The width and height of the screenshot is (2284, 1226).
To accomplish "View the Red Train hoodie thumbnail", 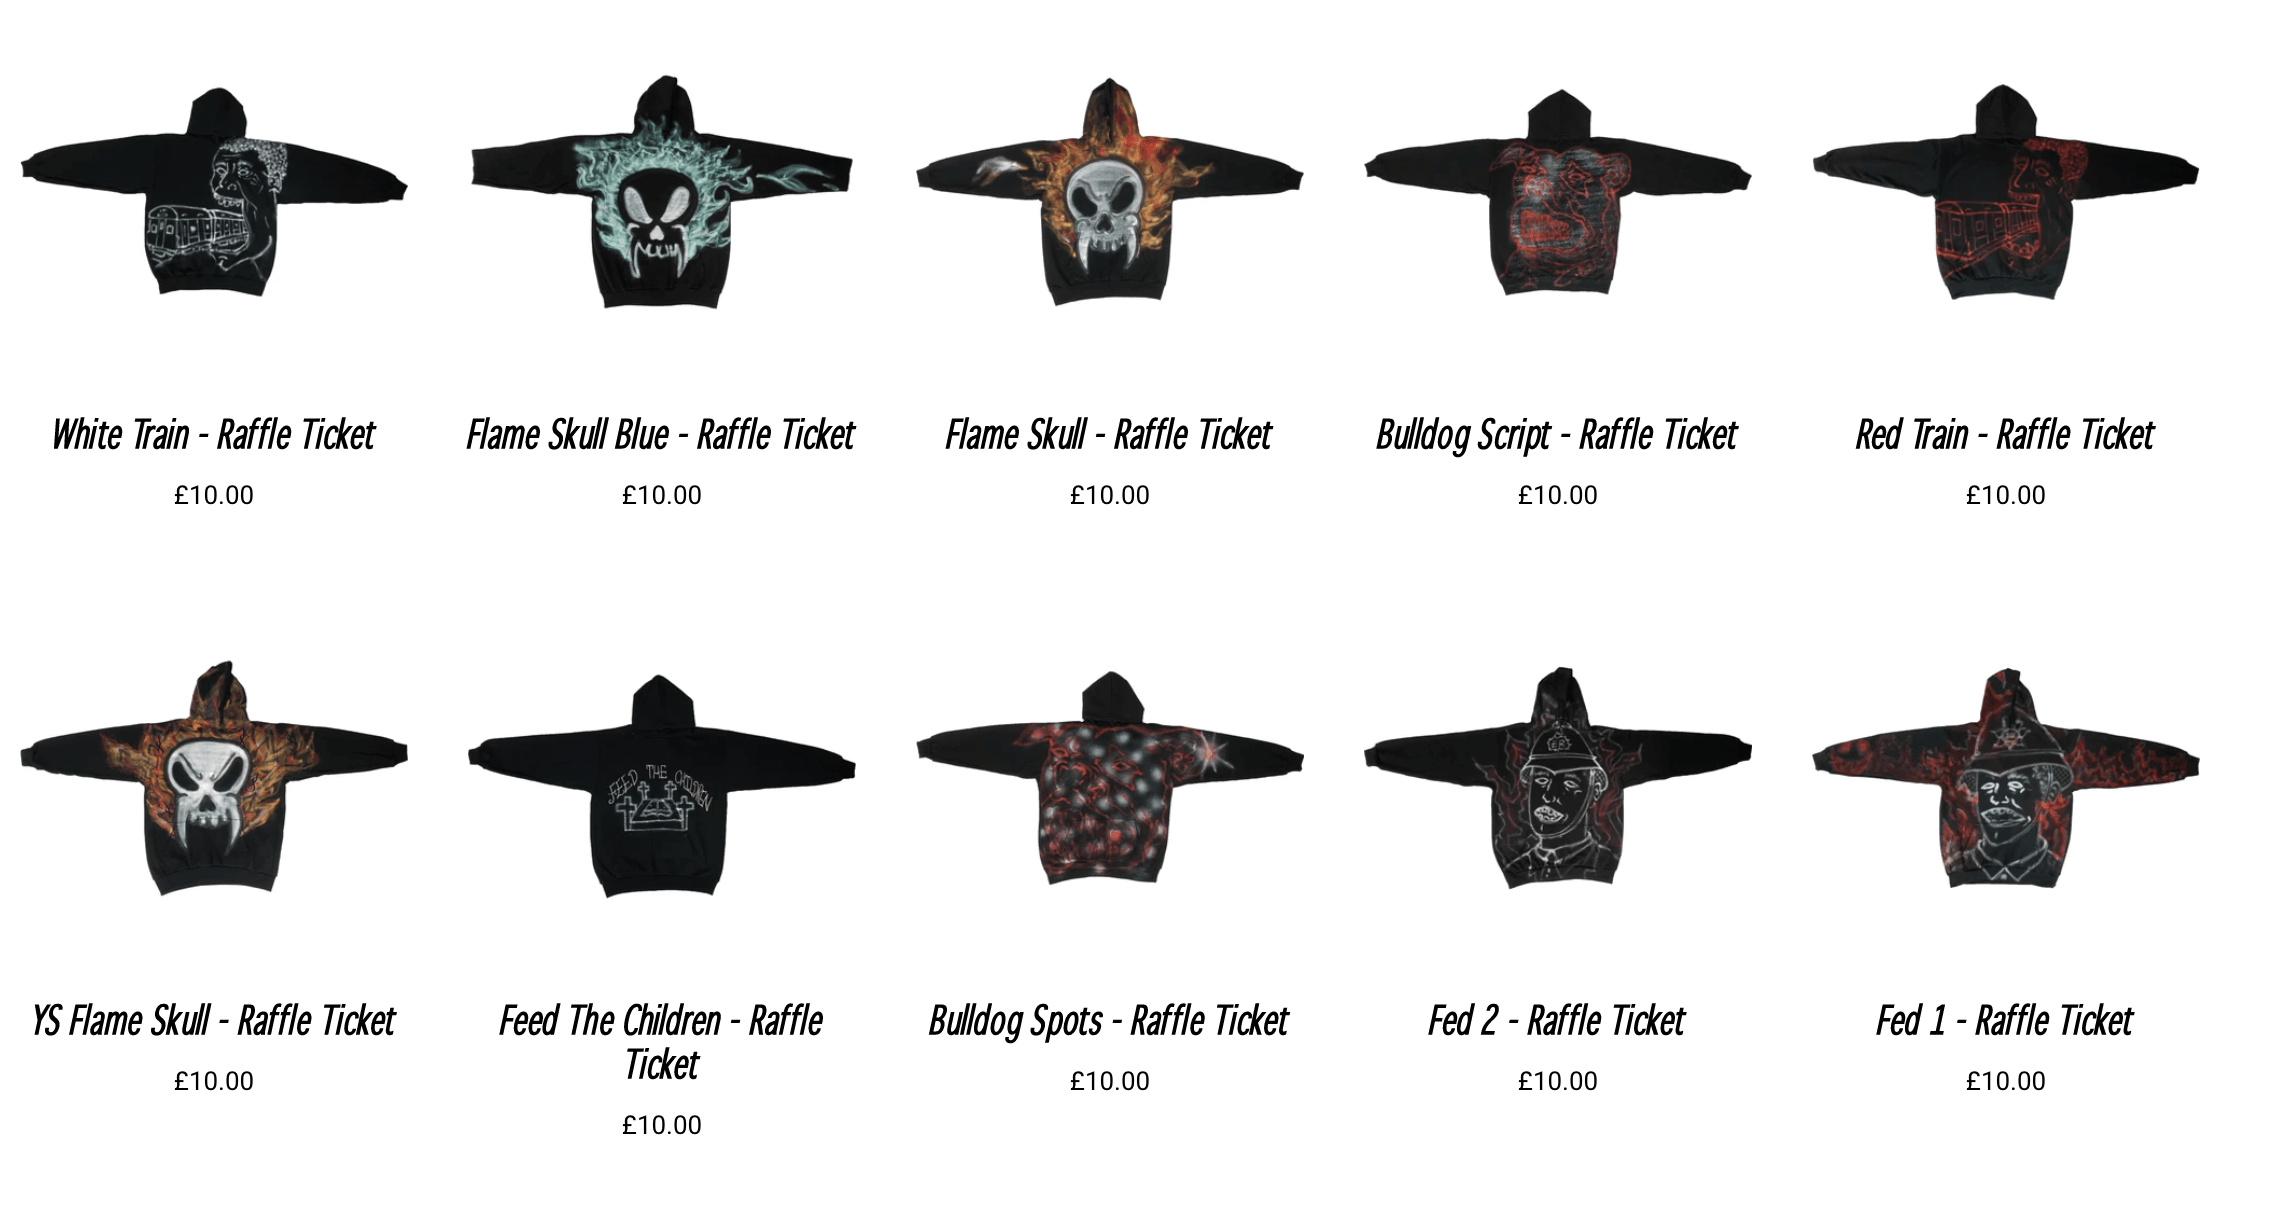I will (2005, 192).
